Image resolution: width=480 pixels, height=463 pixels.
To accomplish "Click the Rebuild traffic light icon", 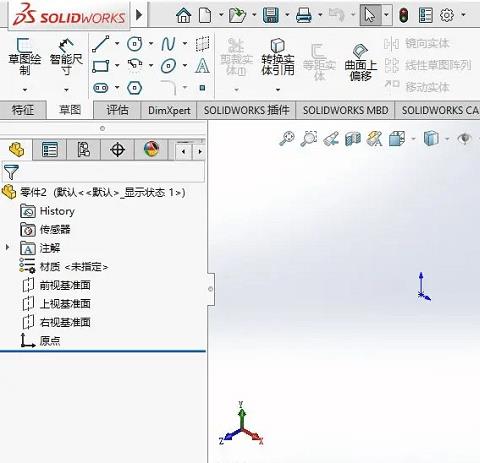I will click(404, 15).
